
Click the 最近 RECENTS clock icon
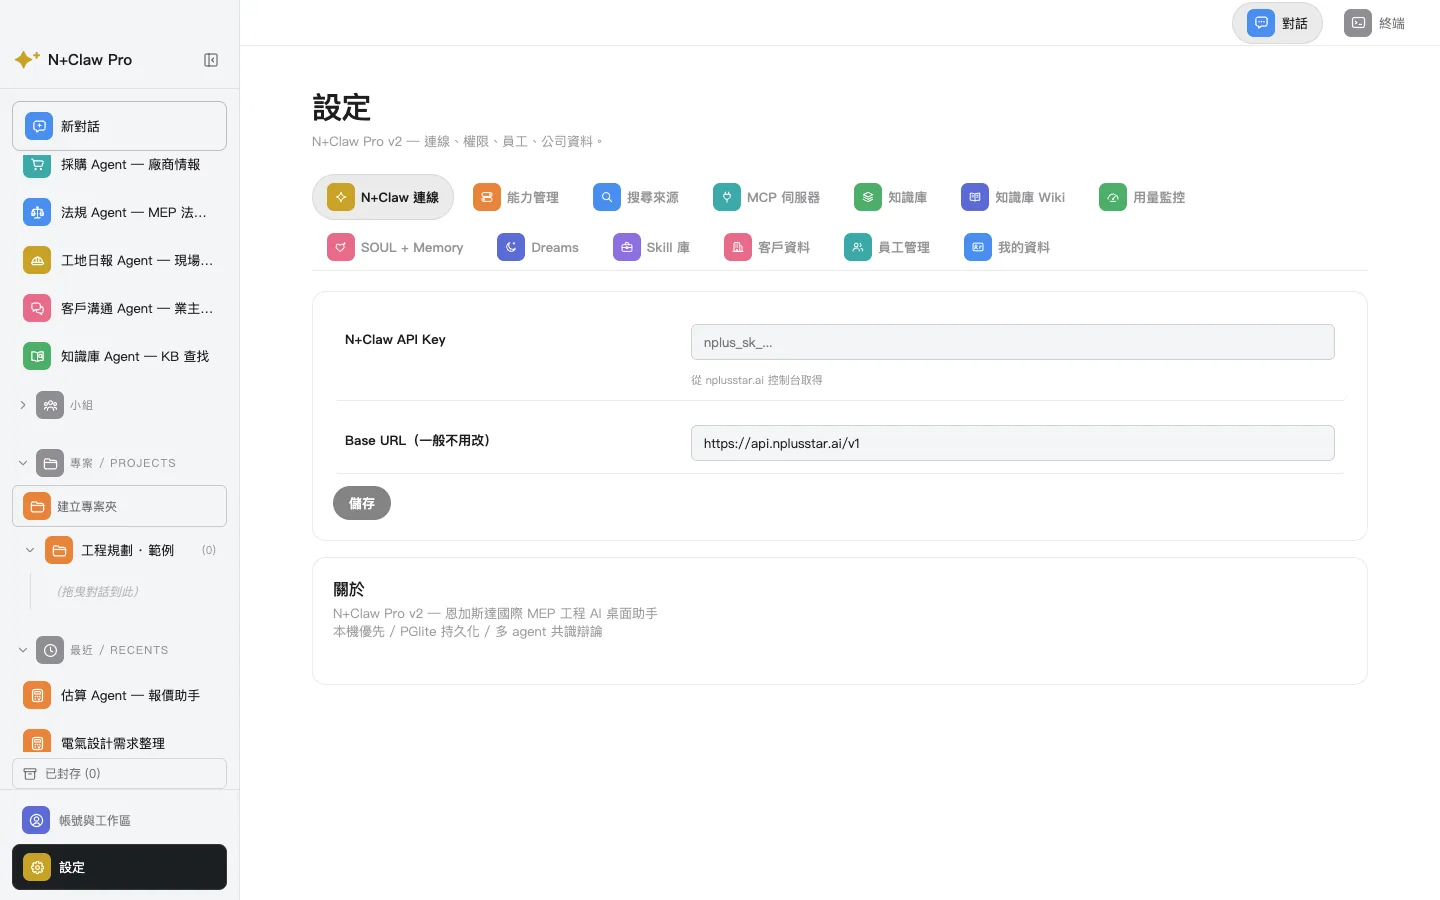point(50,650)
